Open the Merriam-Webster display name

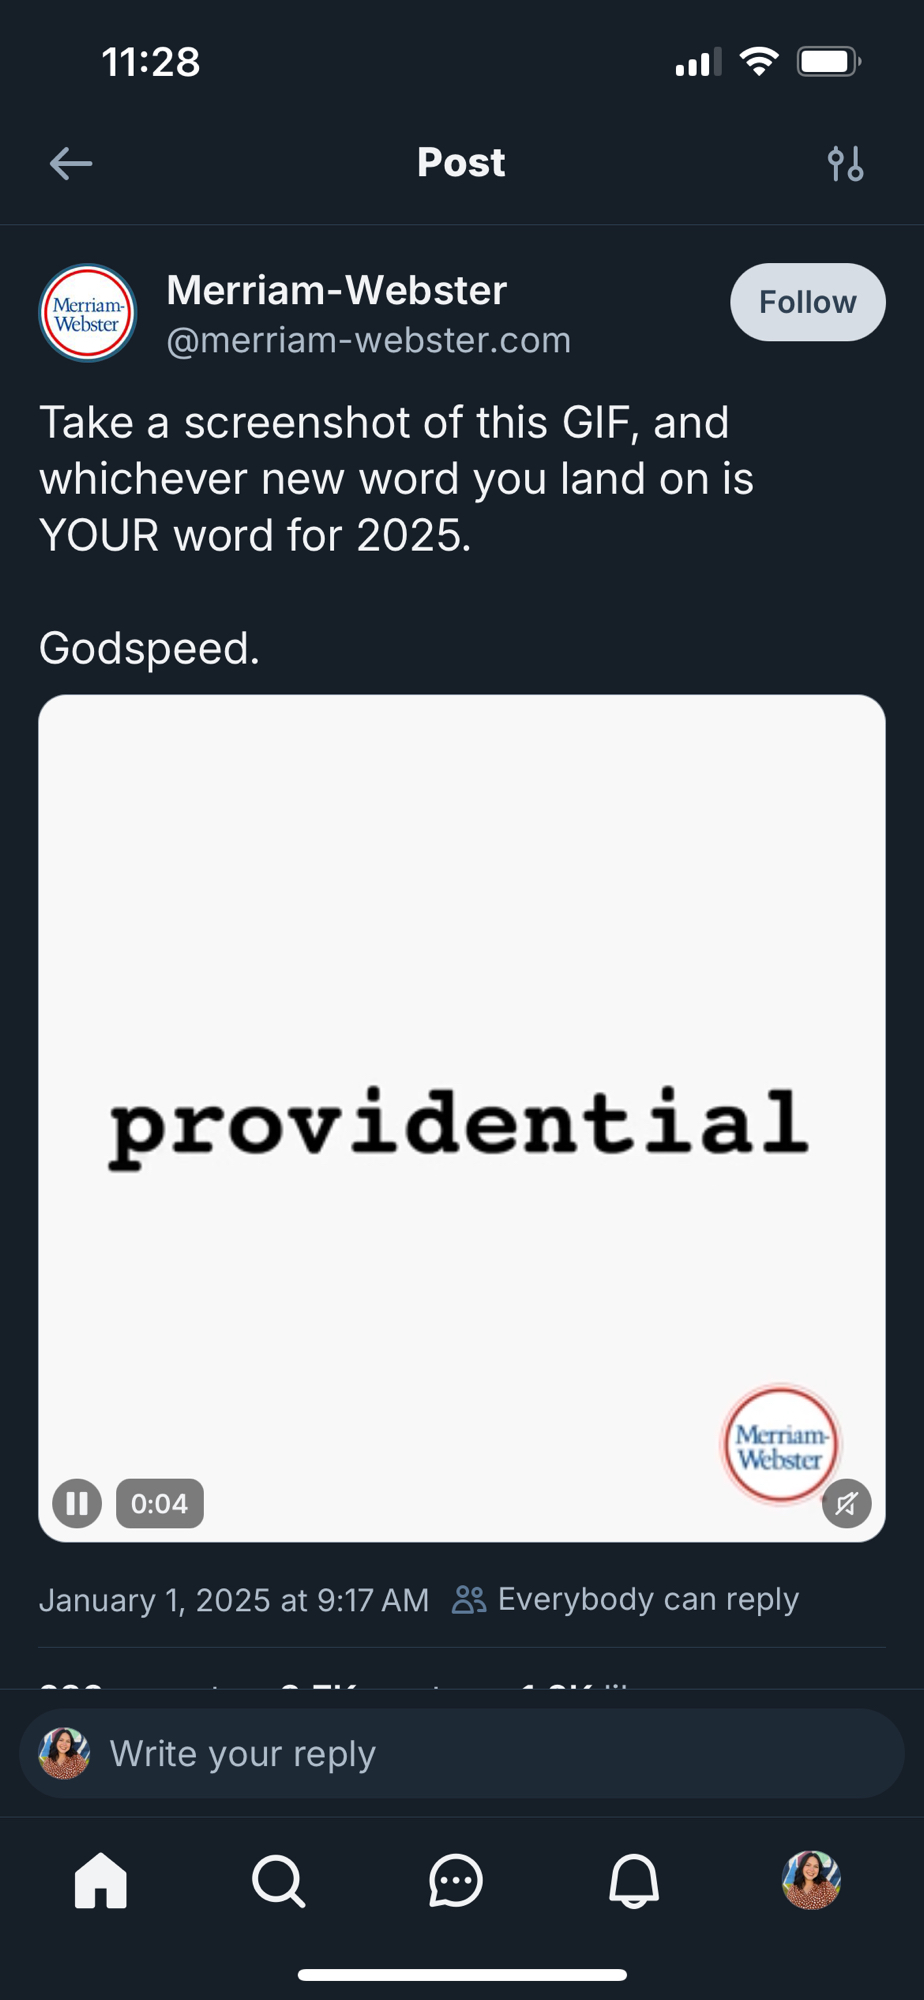pyautogui.click(x=337, y=290)
